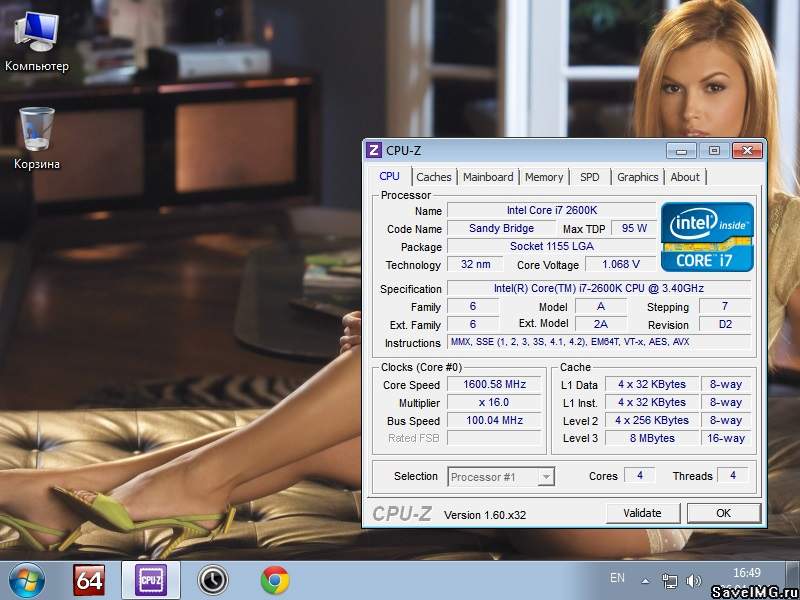The height and width of the screenshot is (600, 800).
Task: Click the L1 Data size '4 x 32 KBytes'
Action: pyautogui.click(x=652, y=384)
